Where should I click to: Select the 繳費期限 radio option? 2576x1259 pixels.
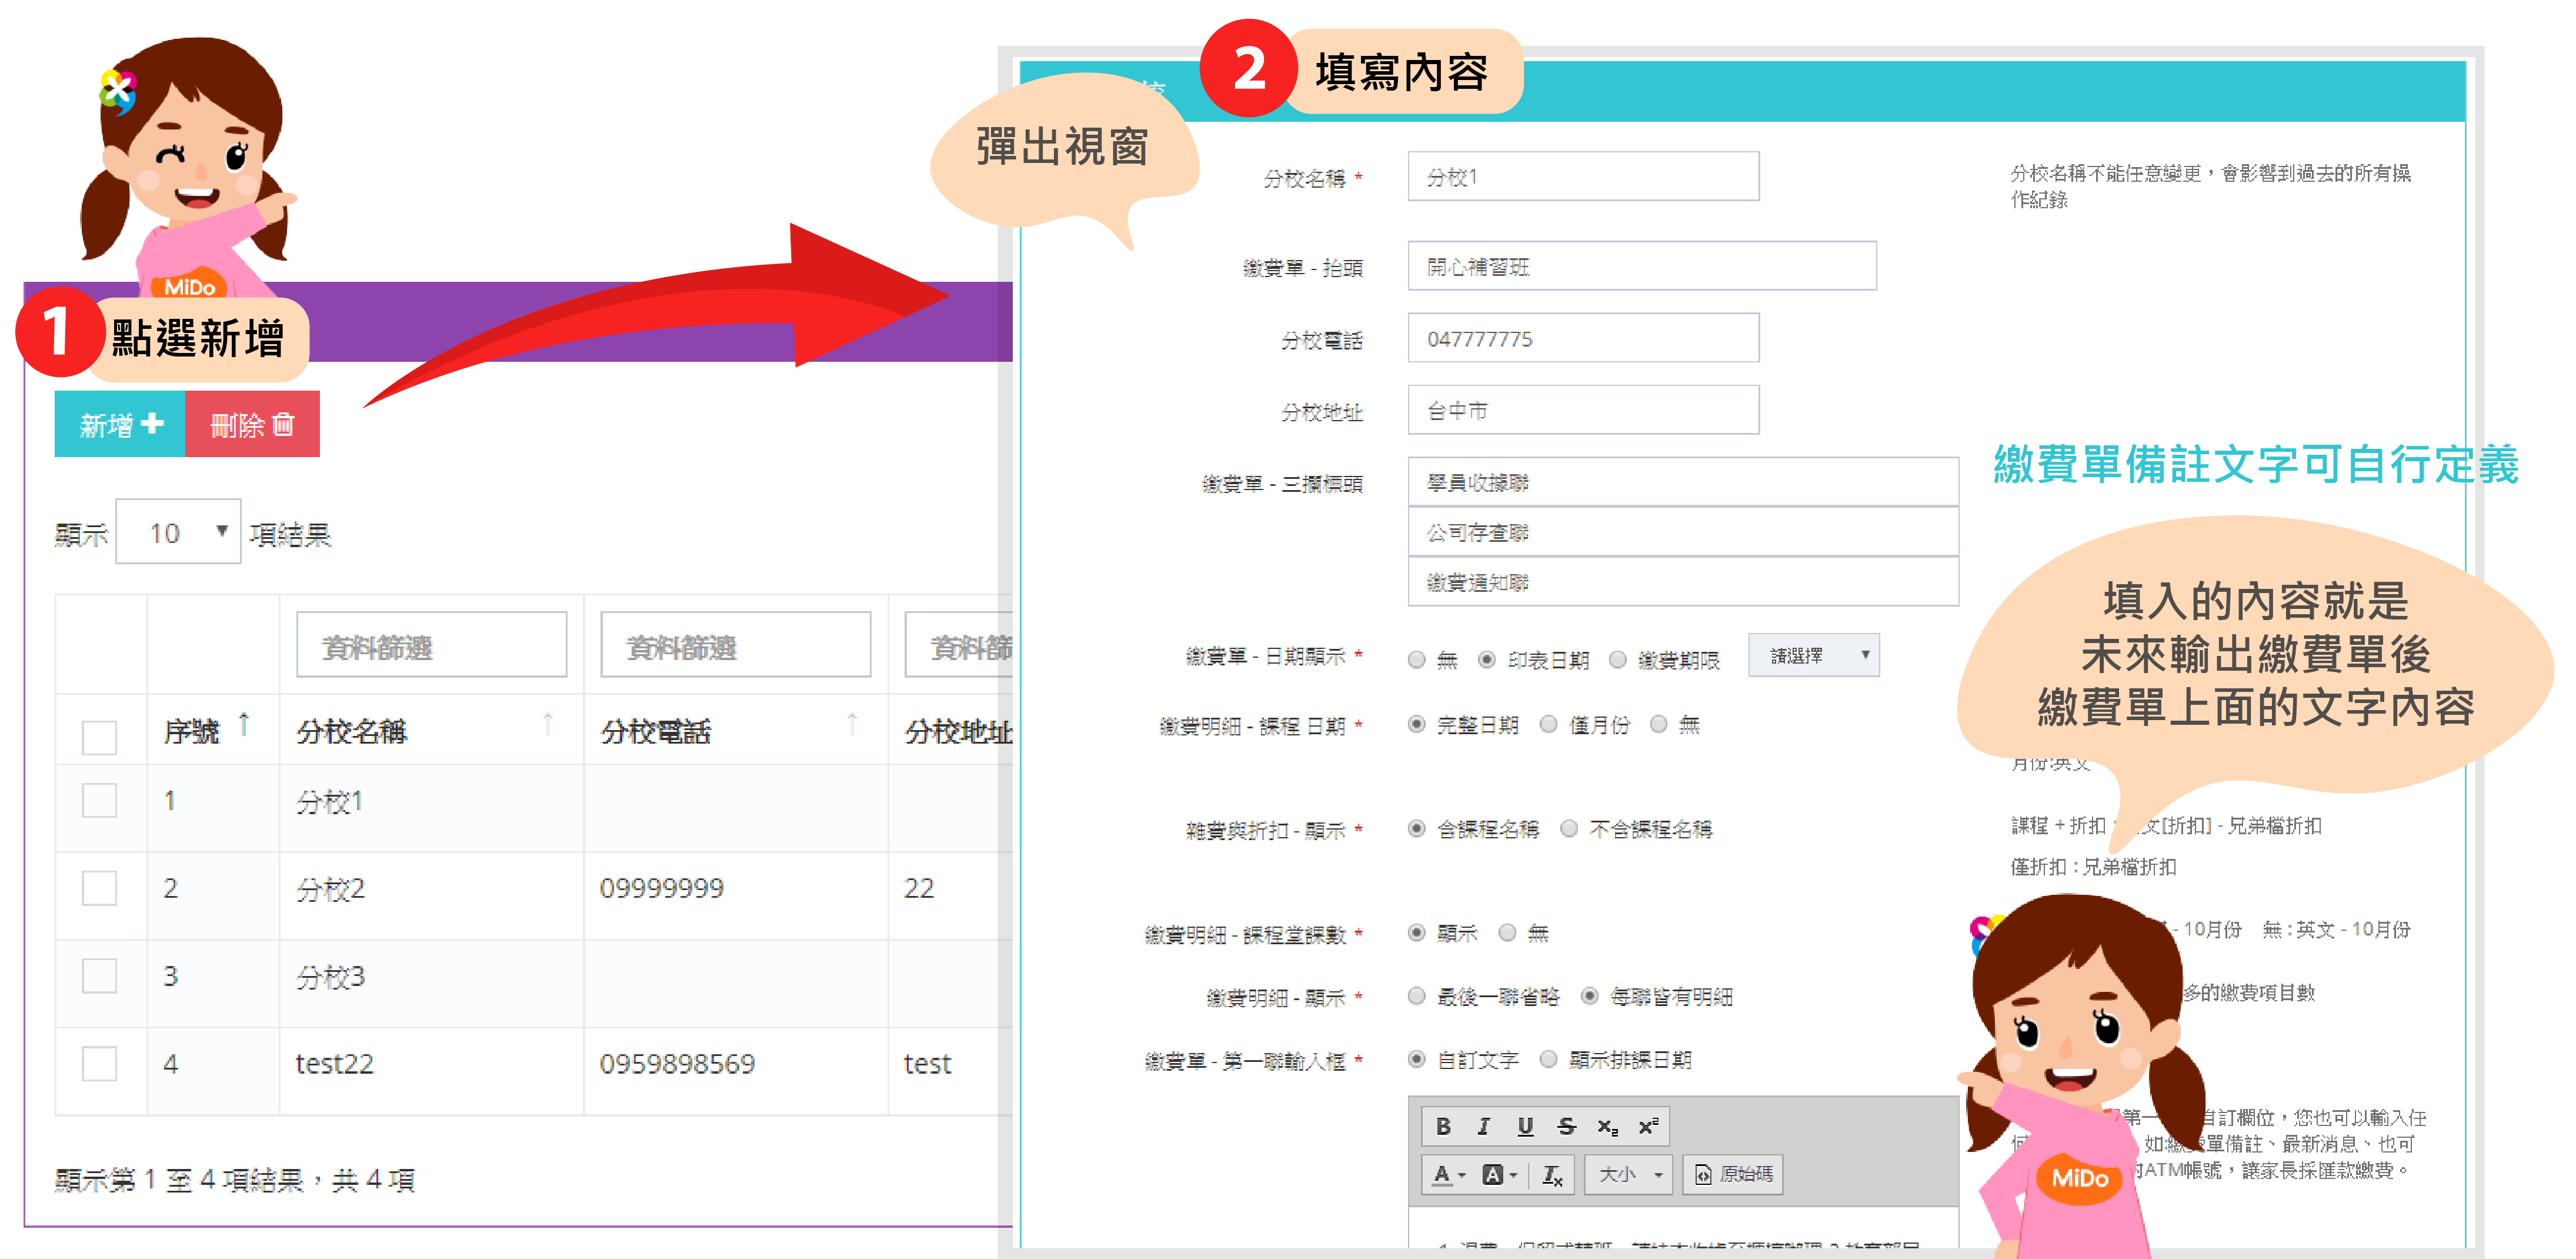pyautogui.click(x=1617, y=660)
